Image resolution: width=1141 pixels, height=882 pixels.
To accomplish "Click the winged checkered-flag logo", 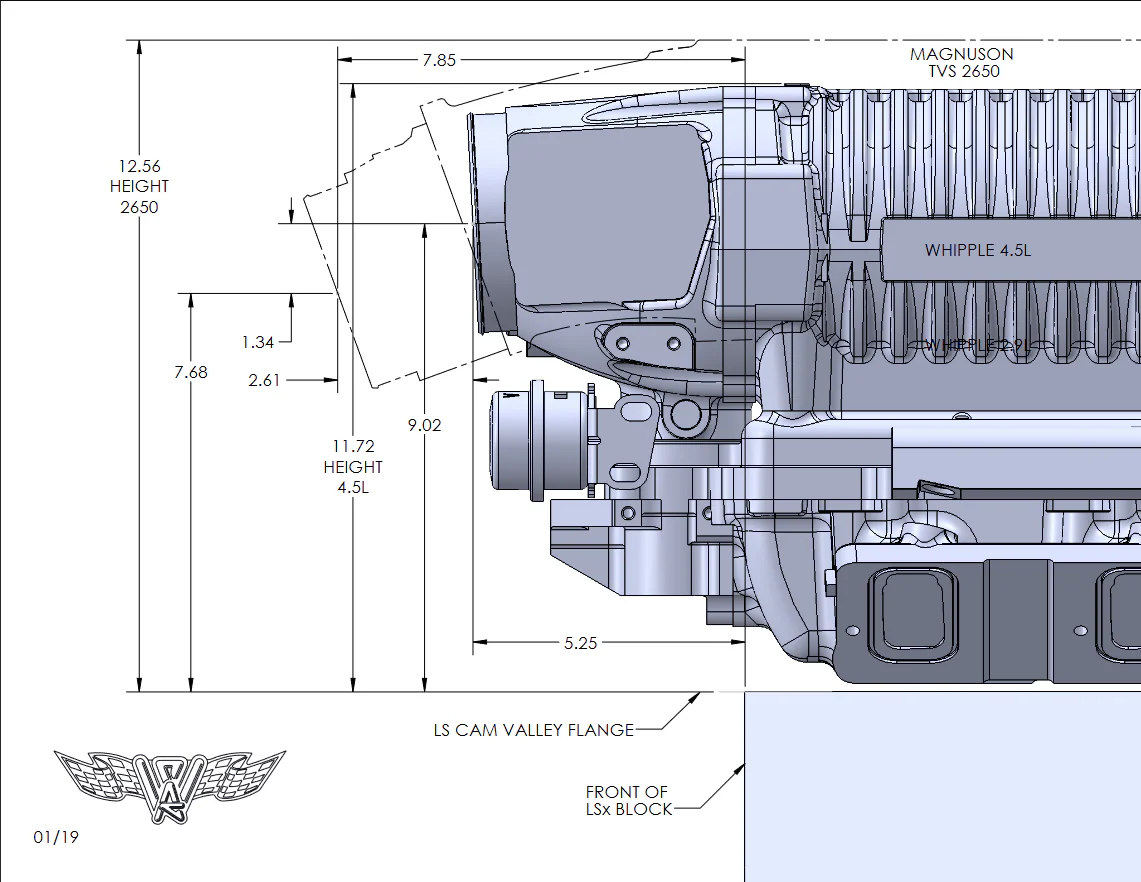I will pyautogui.click(x=170, y=787).
